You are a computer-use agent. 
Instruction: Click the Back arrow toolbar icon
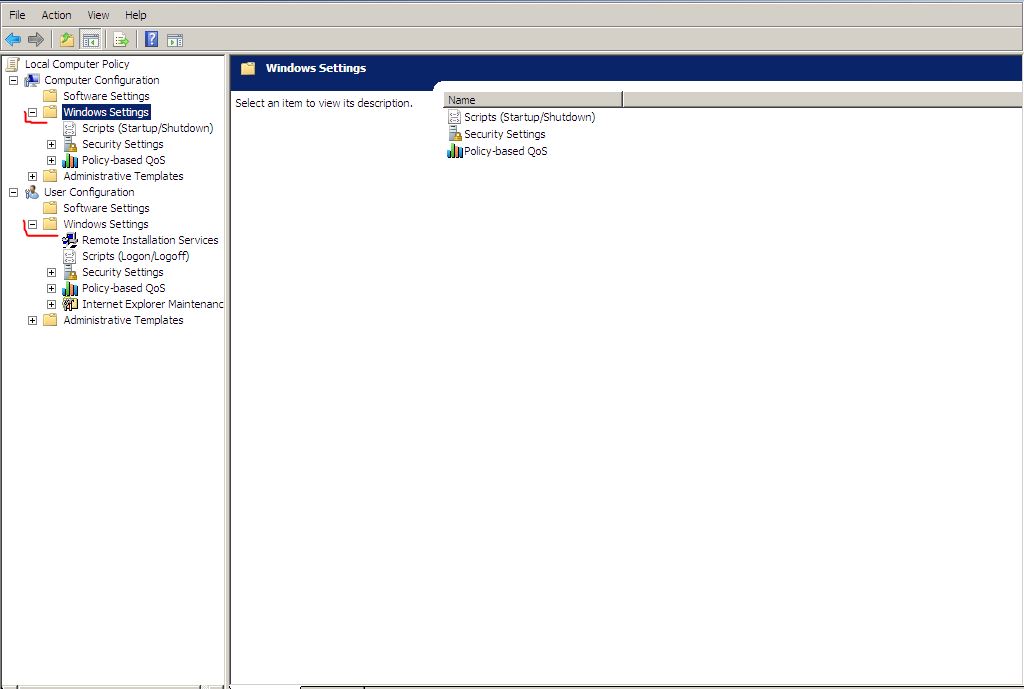(x=12, y=40)
